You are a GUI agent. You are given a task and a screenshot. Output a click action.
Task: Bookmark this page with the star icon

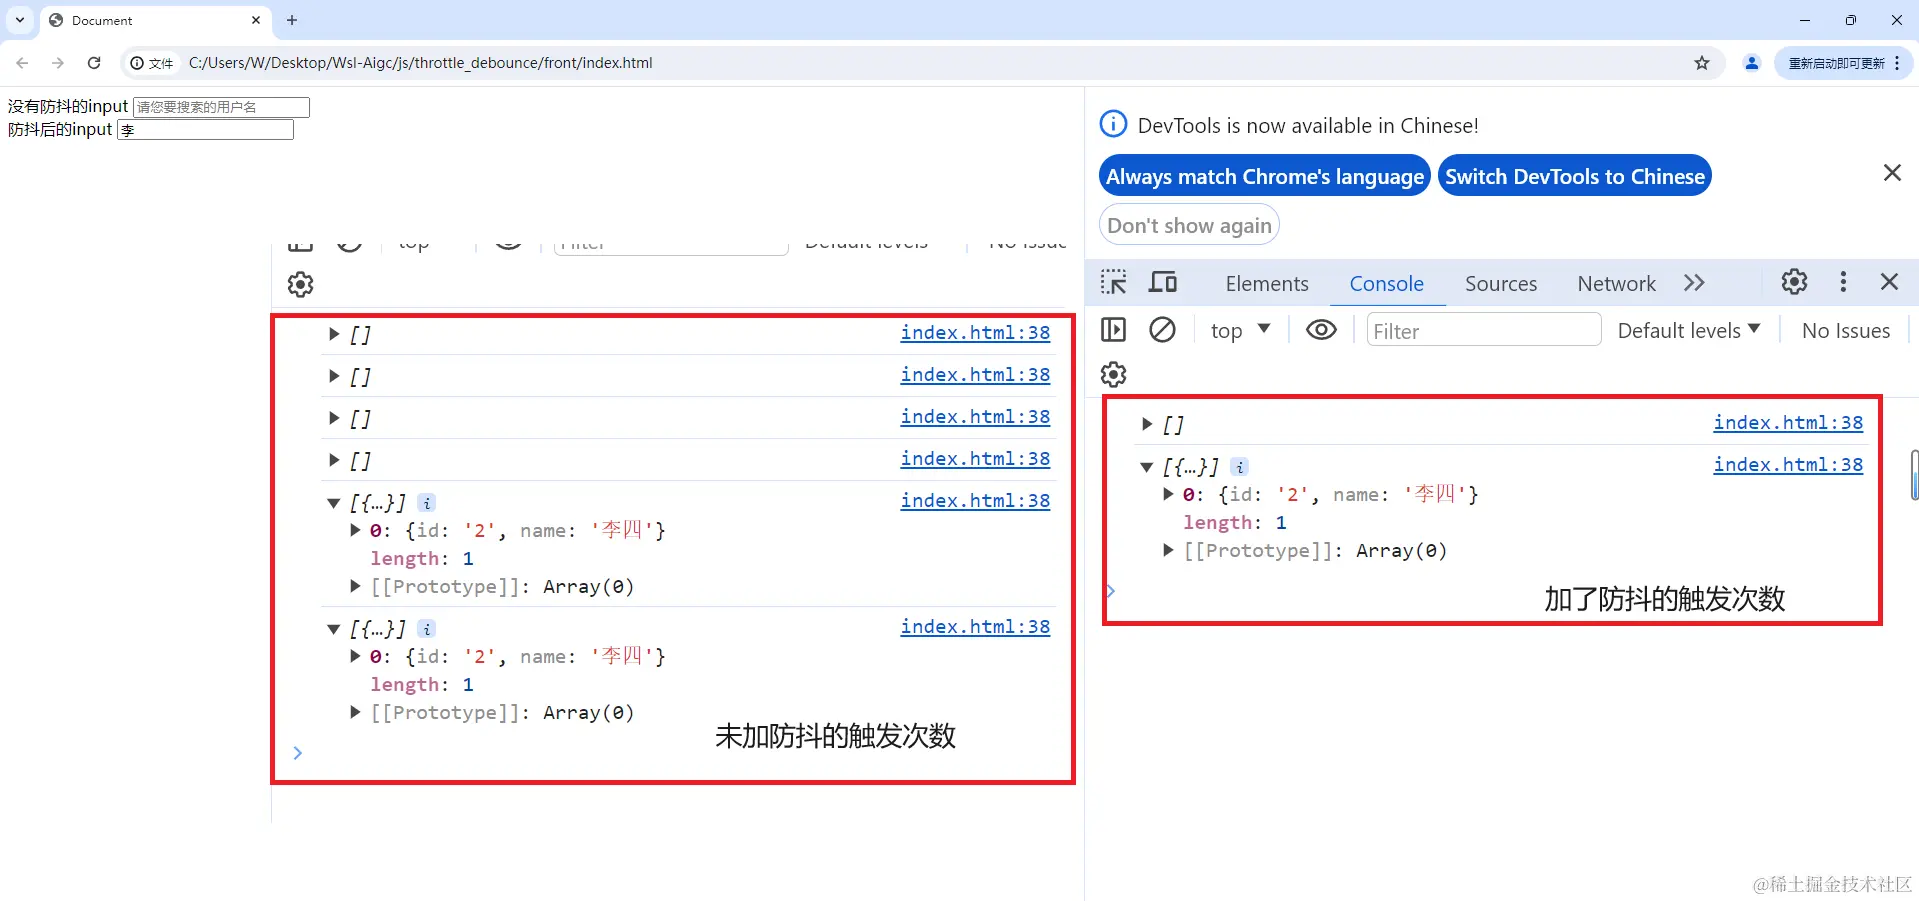click(x=1702, y=63)
